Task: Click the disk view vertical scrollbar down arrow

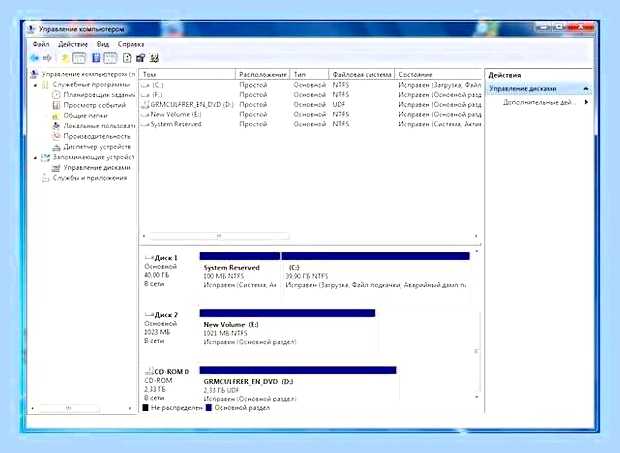Action: tap(477, 396)
